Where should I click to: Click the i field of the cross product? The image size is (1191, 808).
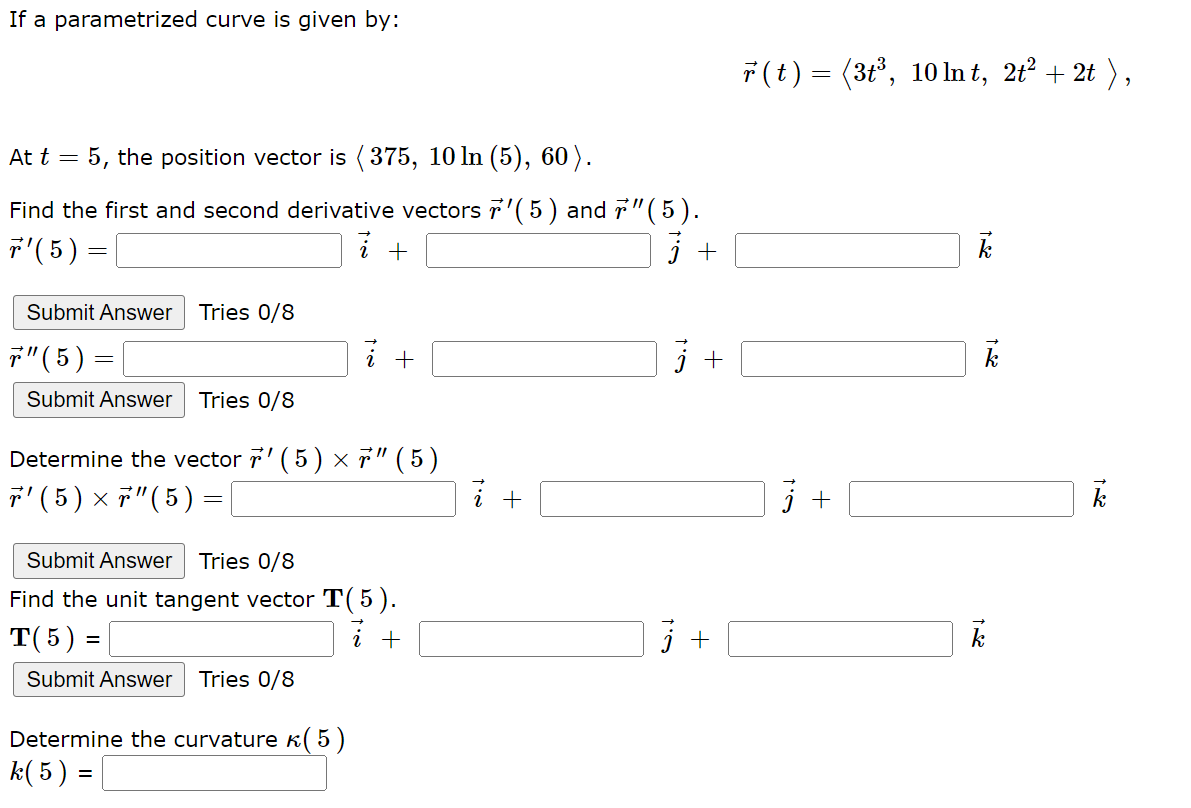point(342,498)
